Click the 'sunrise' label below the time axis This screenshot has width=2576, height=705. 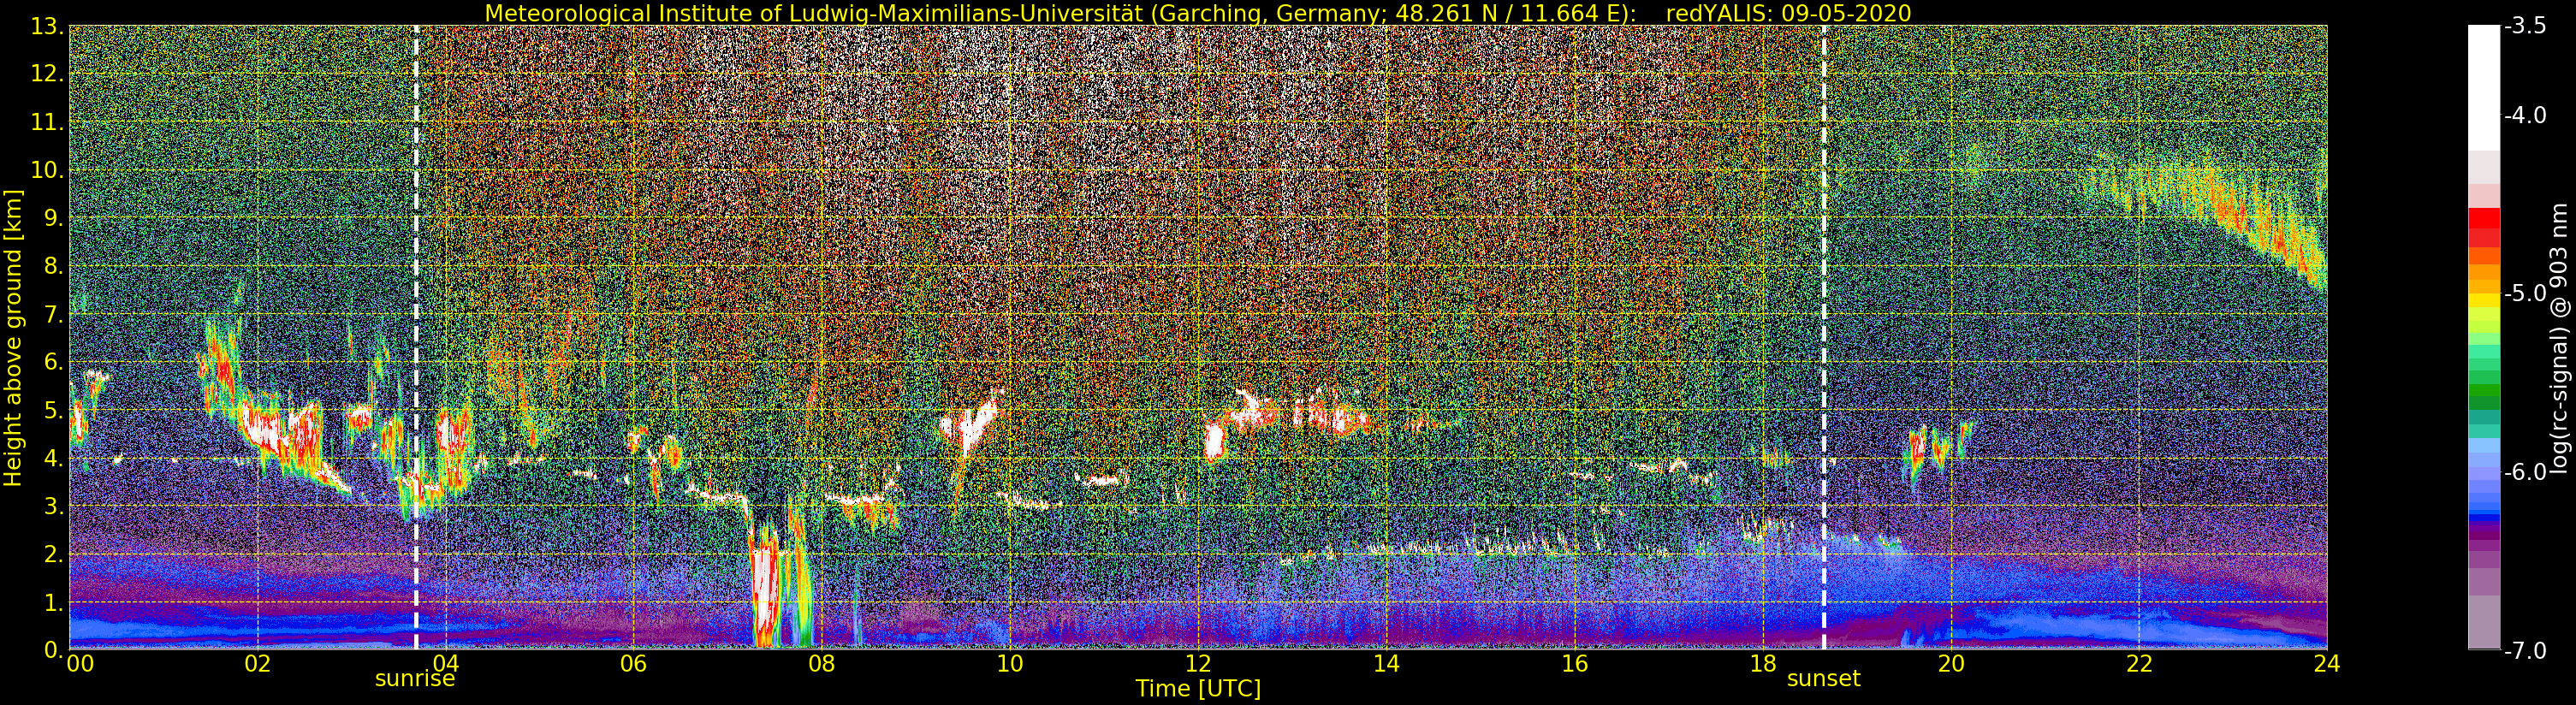click(415, 679)
